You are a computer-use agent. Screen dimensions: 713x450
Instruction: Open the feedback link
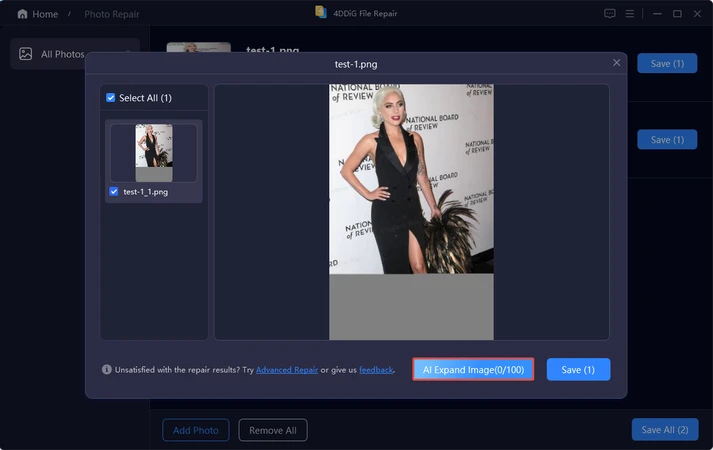376,370
